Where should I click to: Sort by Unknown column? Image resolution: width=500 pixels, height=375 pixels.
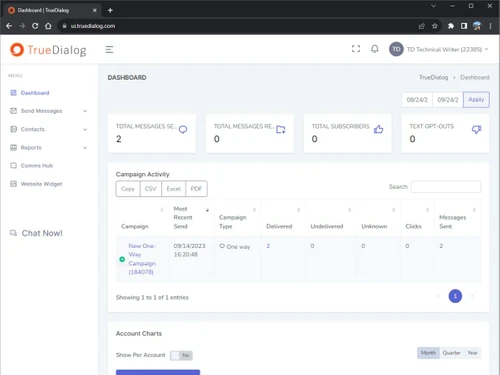tap(378, 218)
